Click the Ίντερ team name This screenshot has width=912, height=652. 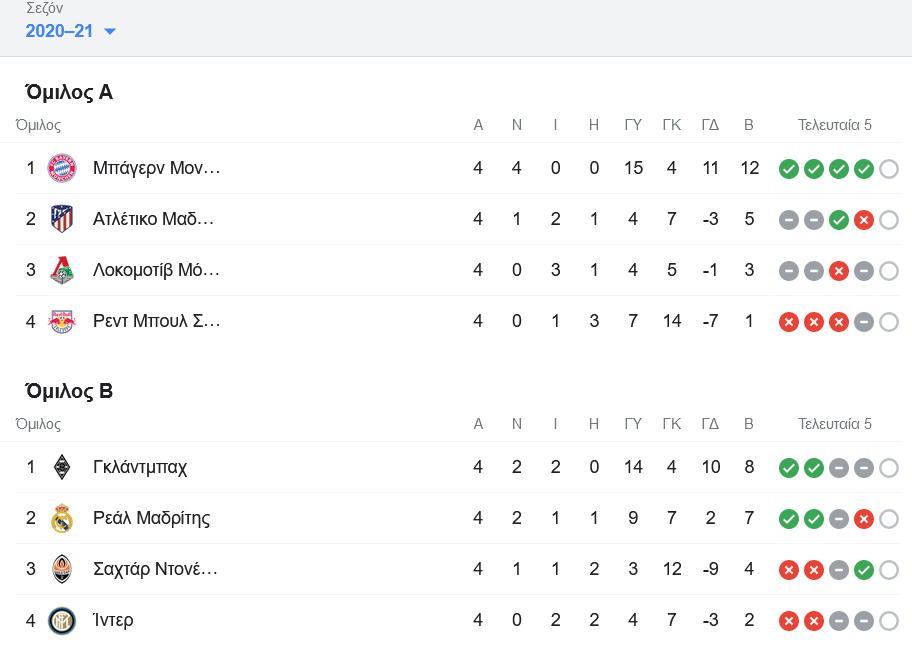point(113,620)
